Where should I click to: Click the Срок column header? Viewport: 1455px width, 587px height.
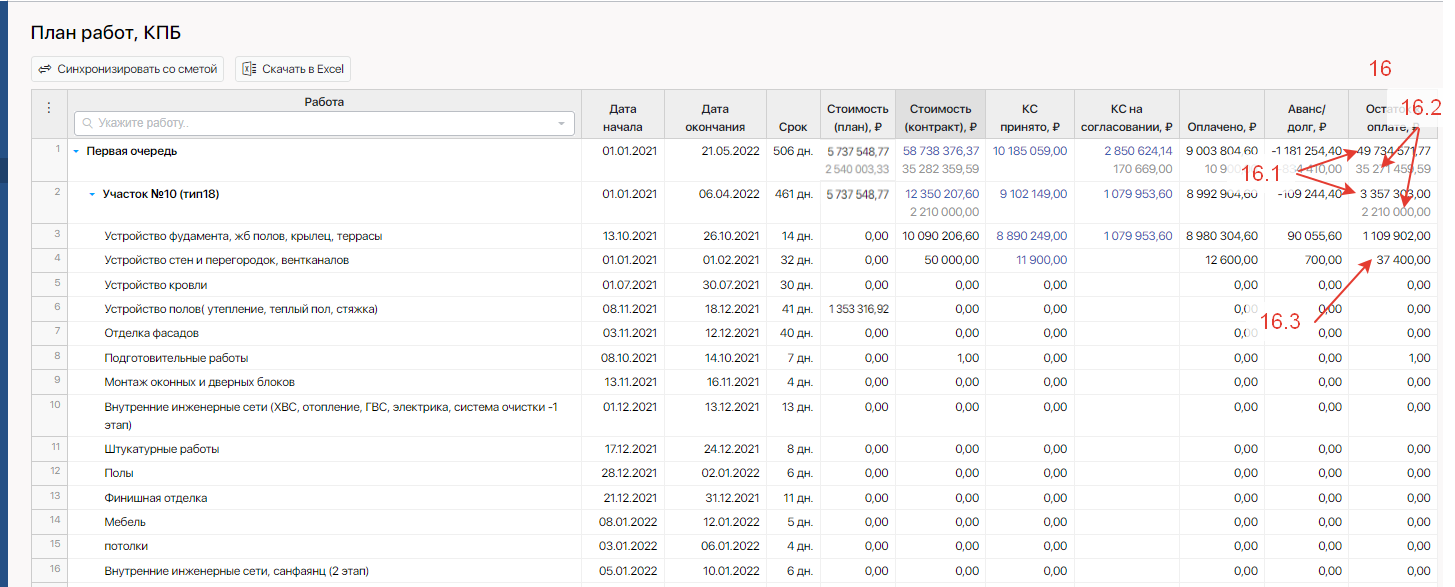point(792,127)
